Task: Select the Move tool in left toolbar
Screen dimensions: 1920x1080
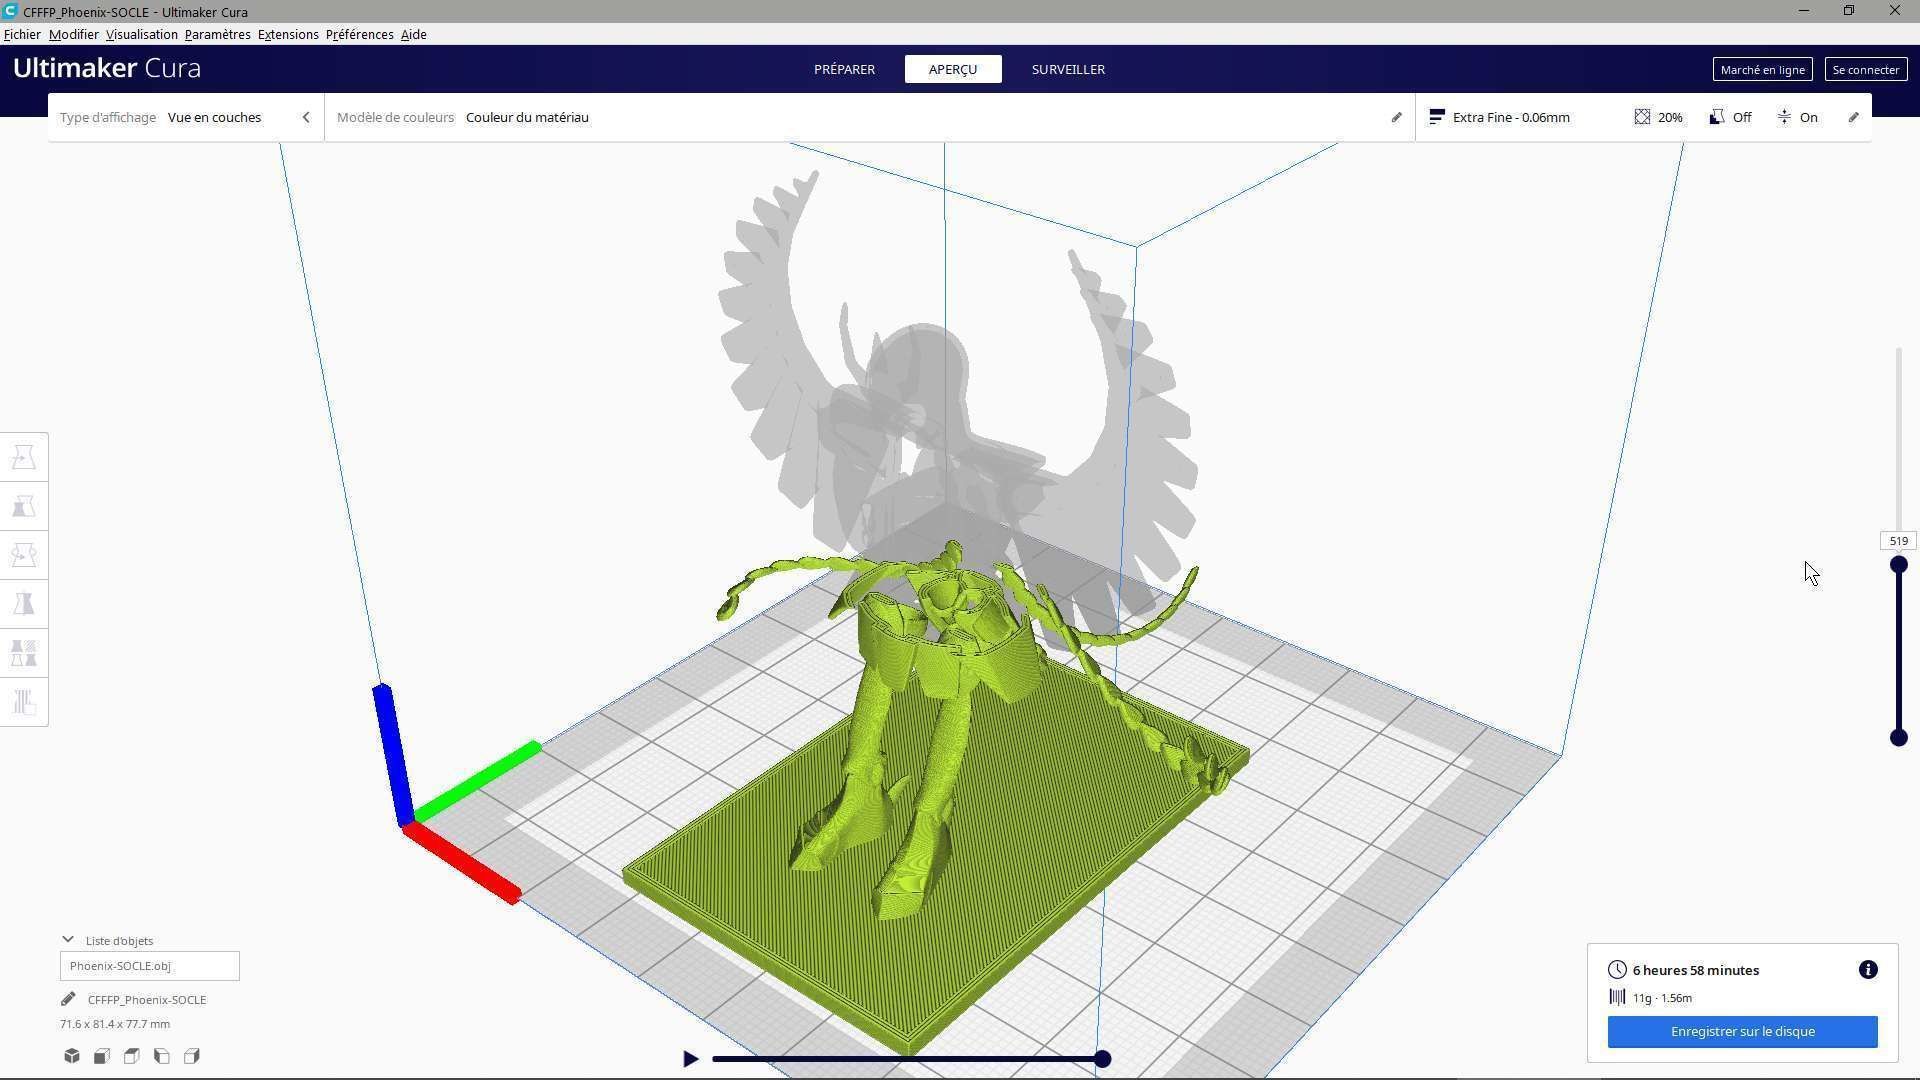Action: (x=24, y=457)
